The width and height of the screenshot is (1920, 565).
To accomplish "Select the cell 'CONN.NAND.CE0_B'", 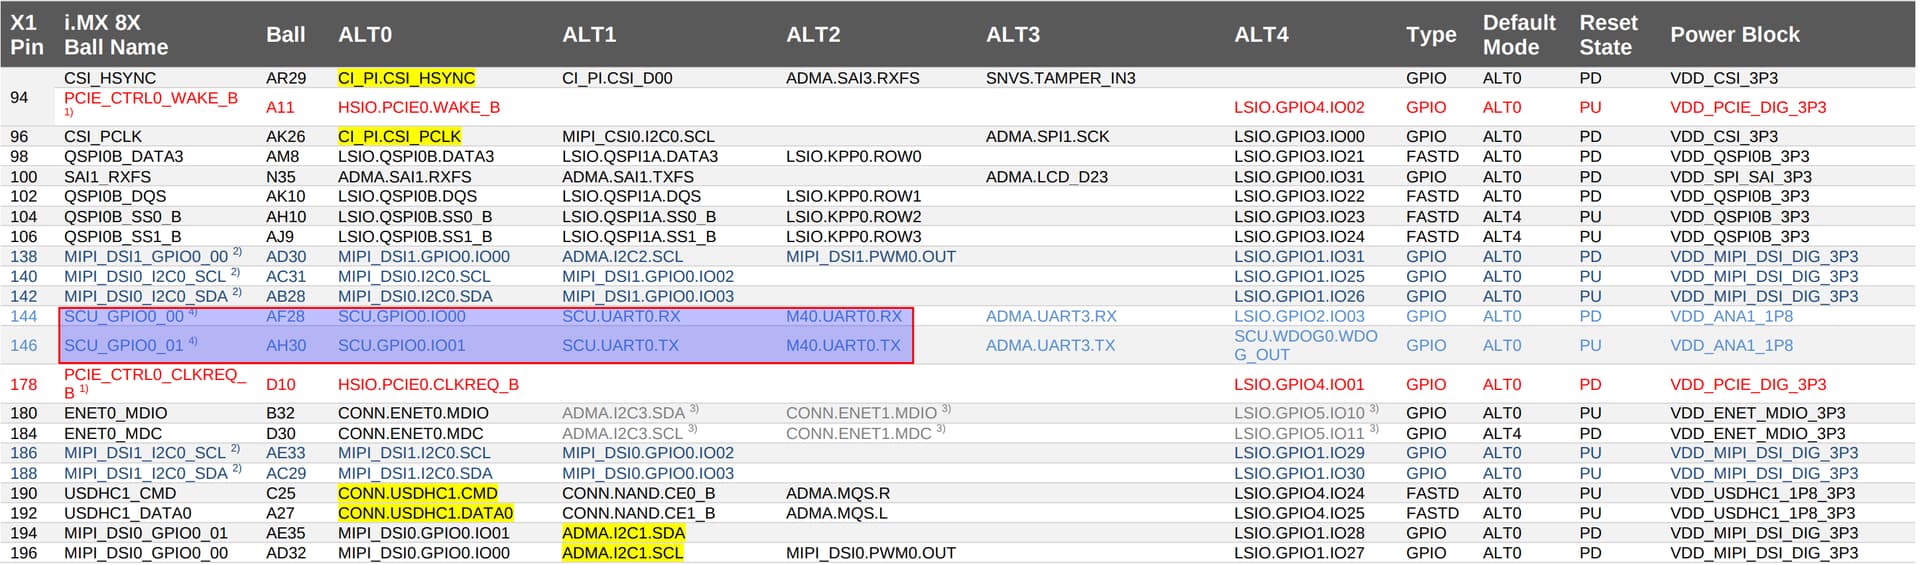I will (x=638, y=493).
